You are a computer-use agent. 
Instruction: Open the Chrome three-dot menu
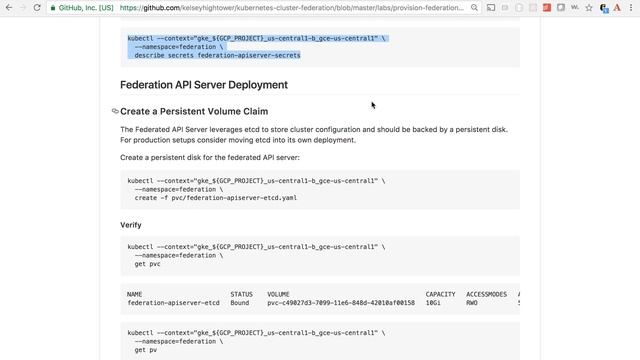tap(631, 7)
